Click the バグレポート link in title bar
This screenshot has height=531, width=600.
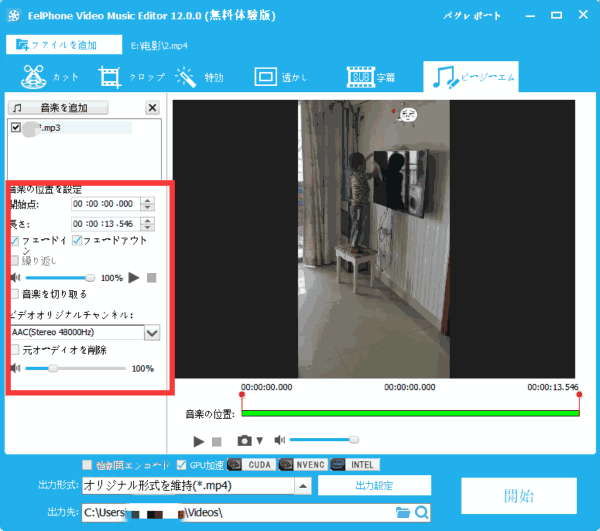pos(472,16)
